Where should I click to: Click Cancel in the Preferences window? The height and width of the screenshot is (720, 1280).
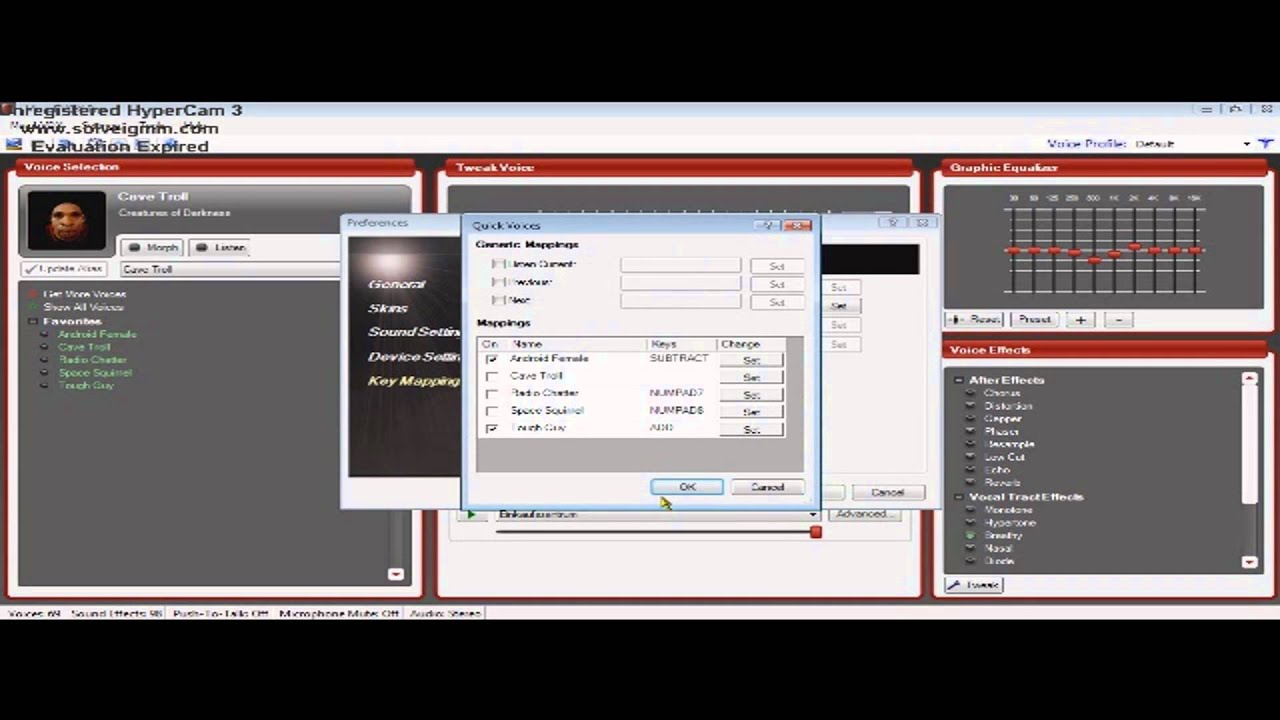(x=887, y=492)
